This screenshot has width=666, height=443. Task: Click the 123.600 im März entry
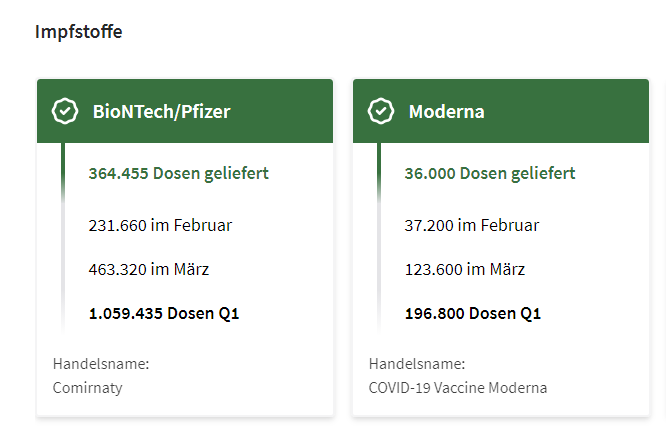pyautogui.click(x=465, y=269)
